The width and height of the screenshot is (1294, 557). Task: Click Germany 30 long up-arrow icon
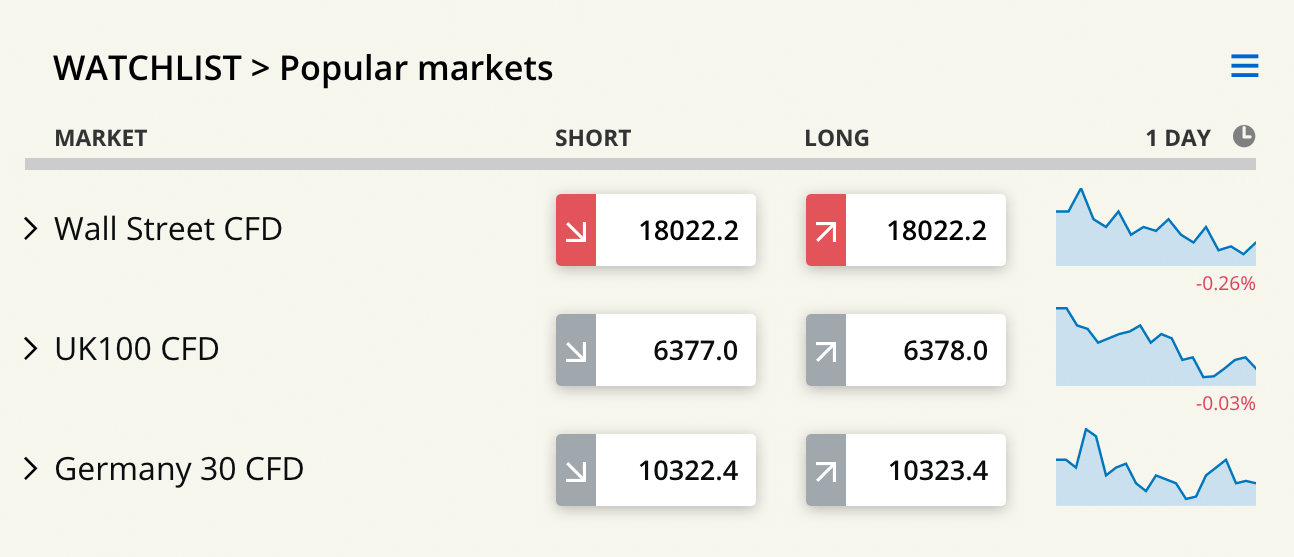(826, 470)
